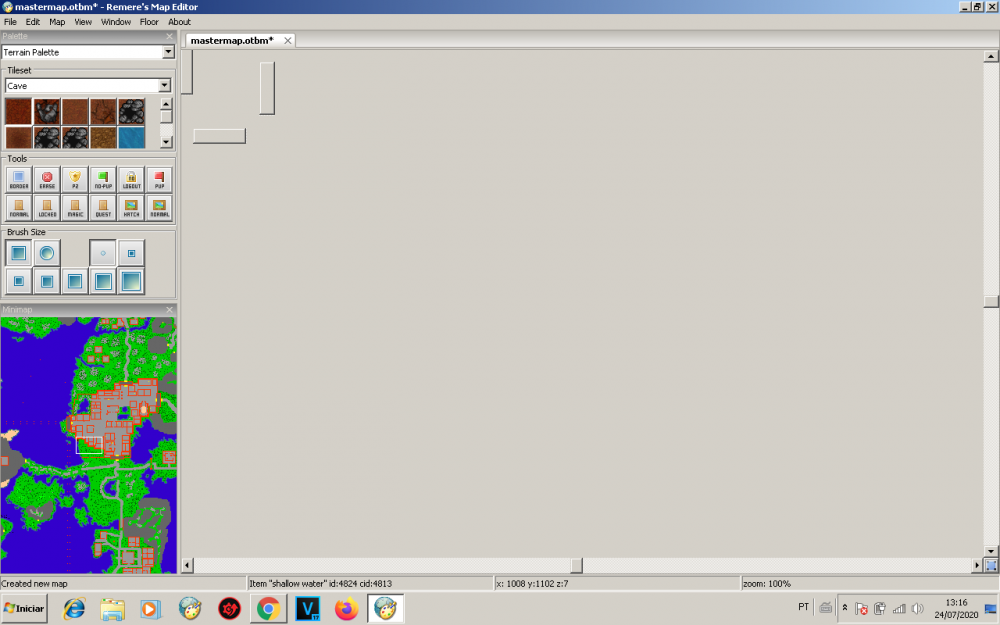This screenshot has width=1000, height=625.
Task: Select the Hatch window tool
Action: (131, 207)
